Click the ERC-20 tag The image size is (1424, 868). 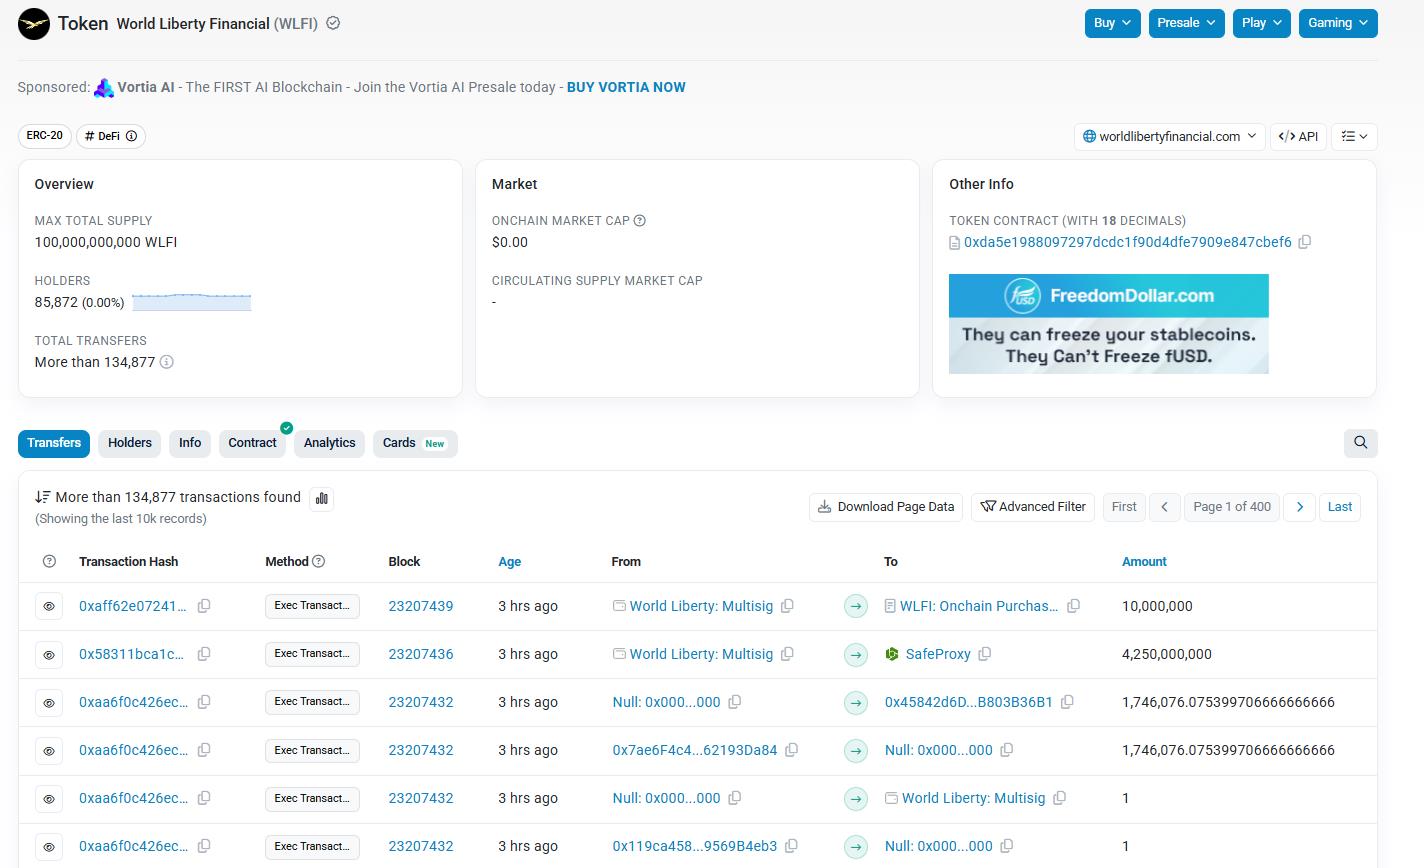point(44,136)
